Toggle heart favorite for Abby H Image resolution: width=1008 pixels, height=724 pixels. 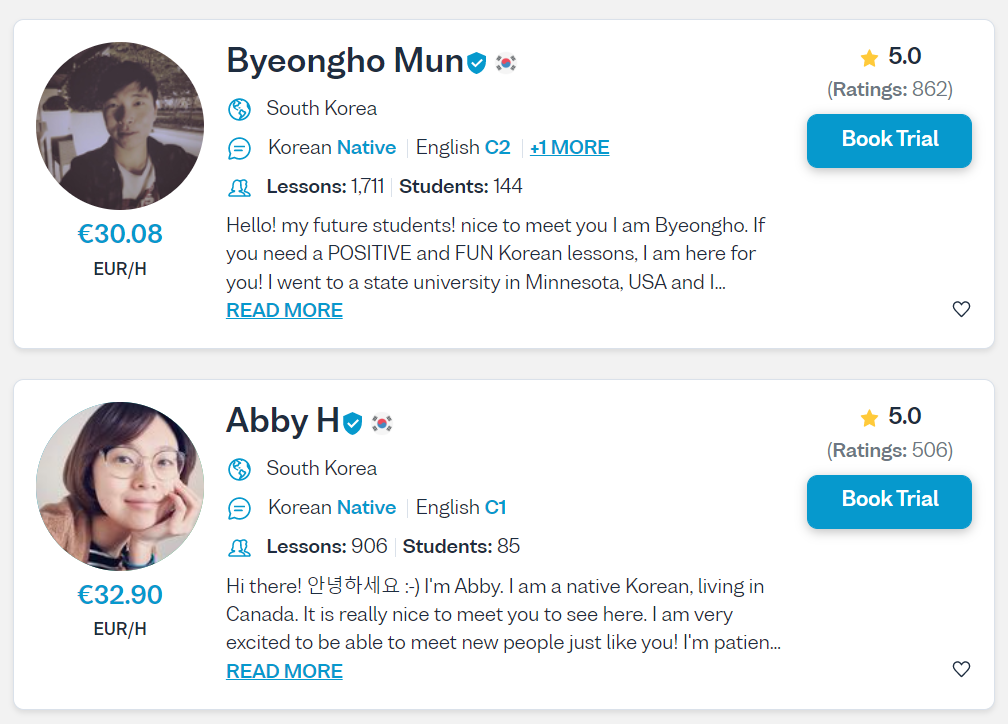coord(961,669)
